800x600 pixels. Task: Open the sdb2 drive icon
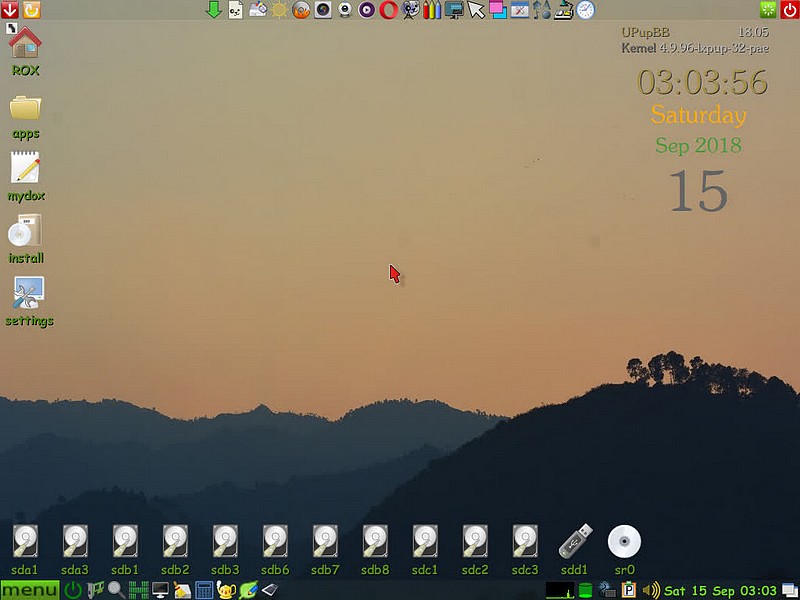174,542
